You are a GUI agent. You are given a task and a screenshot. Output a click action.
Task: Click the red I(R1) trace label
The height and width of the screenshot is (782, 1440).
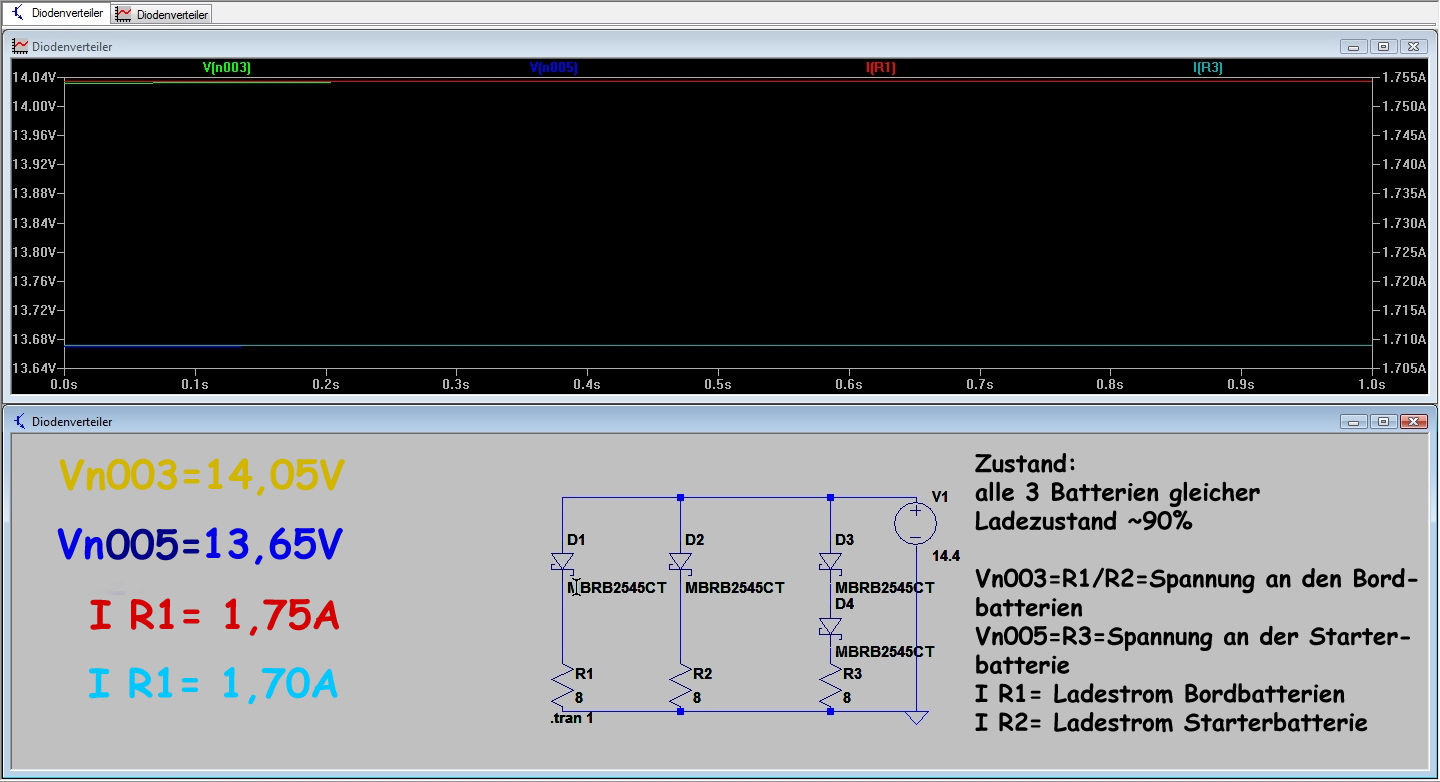[x=880, y=68]
